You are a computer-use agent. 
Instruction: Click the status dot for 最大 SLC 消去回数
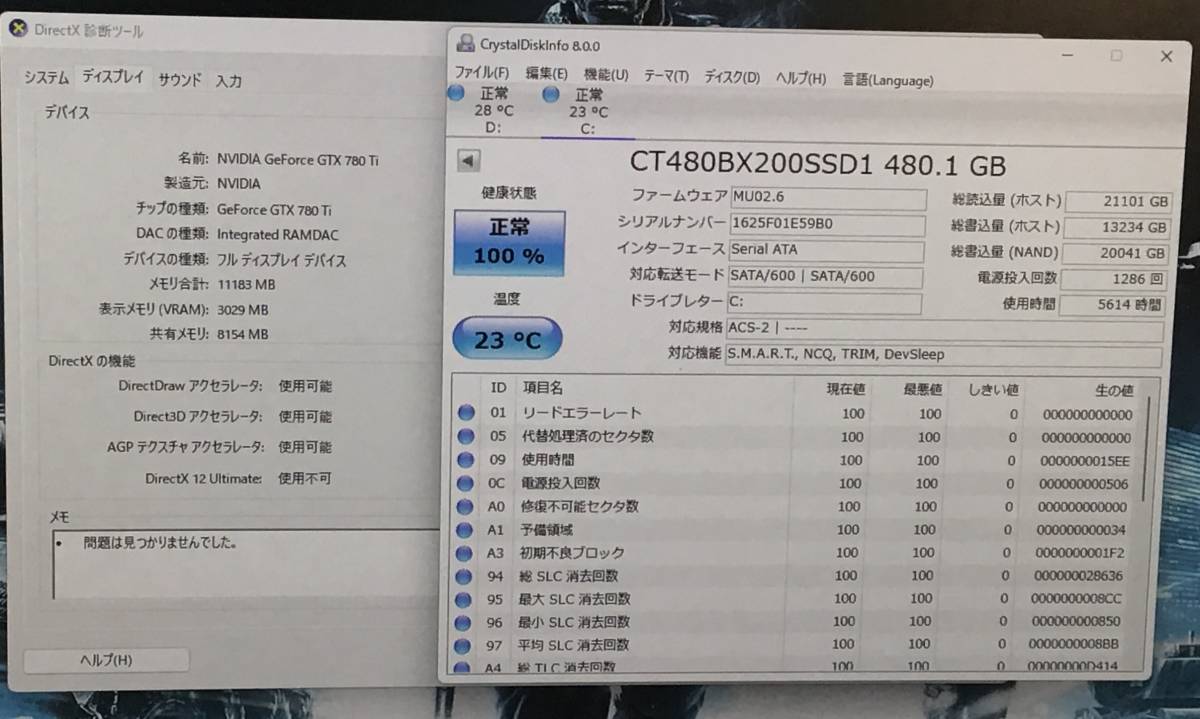(x=465, y=599)
